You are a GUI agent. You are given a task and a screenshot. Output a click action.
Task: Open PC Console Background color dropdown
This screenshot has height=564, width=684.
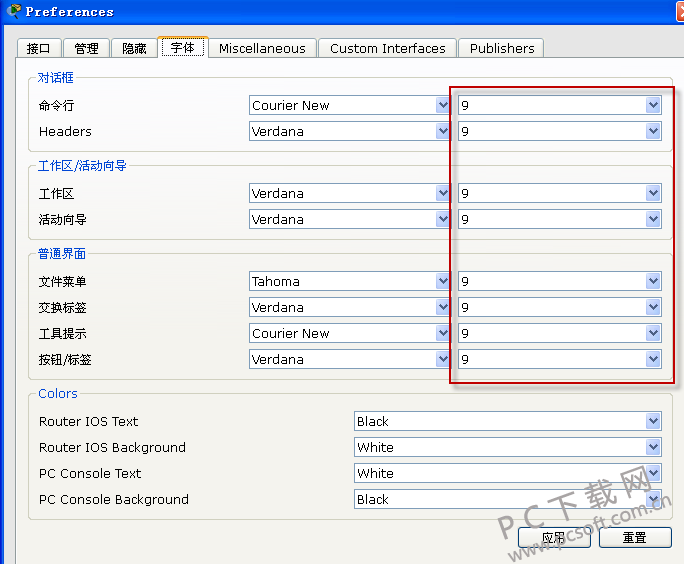coord(508,499)
